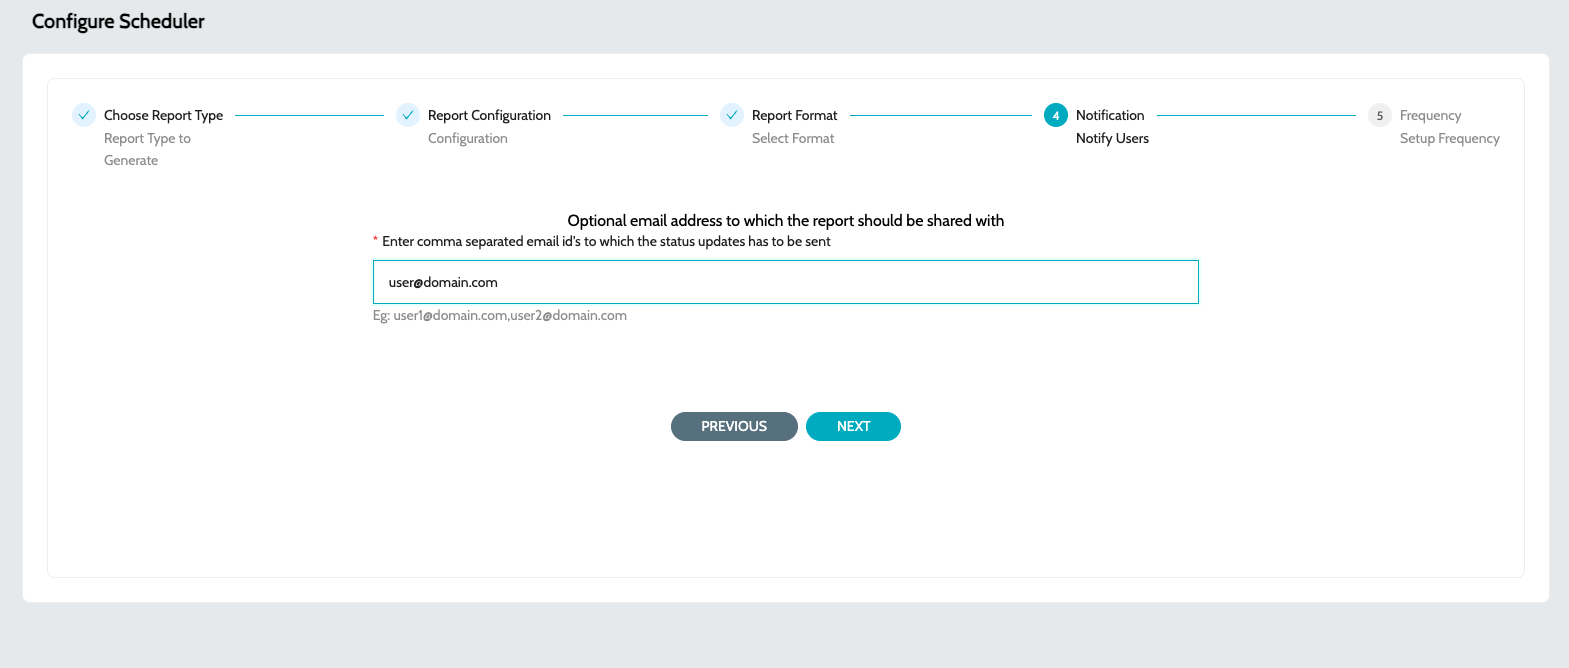This screenshot has height=668, width=1569.
Task: Click the Report Configuration checkmark icon
Action: (x=408, y=115)
